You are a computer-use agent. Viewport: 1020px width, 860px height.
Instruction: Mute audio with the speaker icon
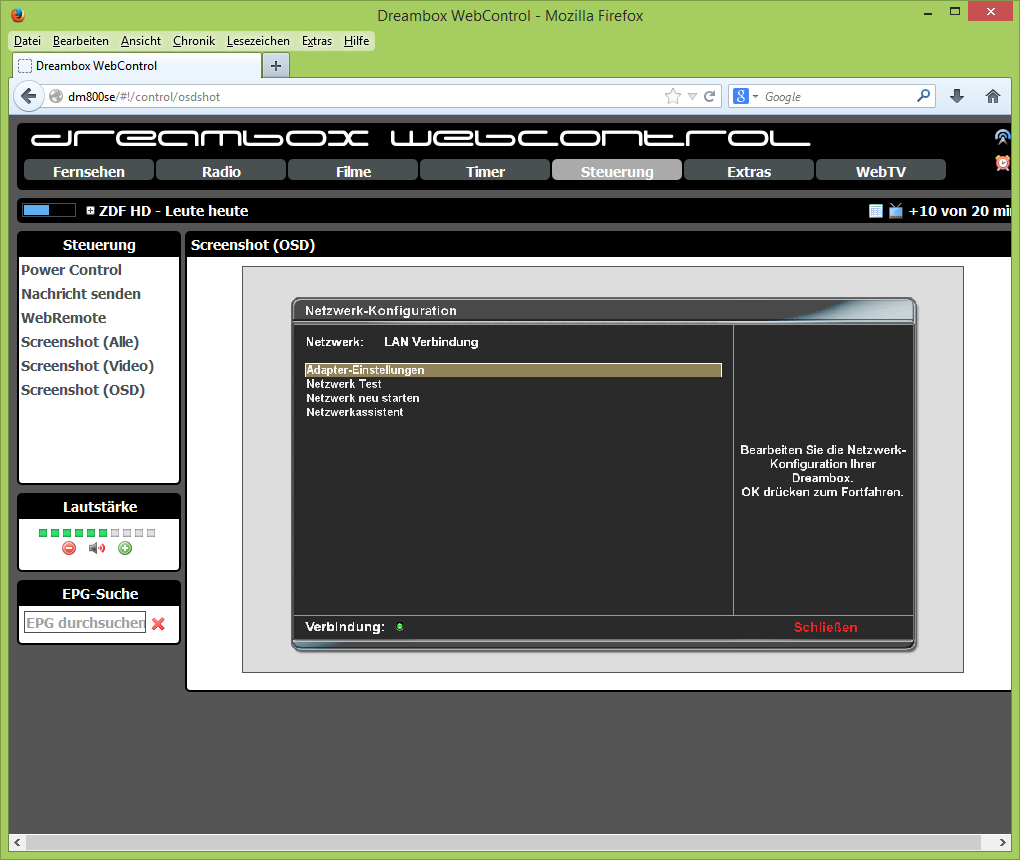tap(97, 548)
